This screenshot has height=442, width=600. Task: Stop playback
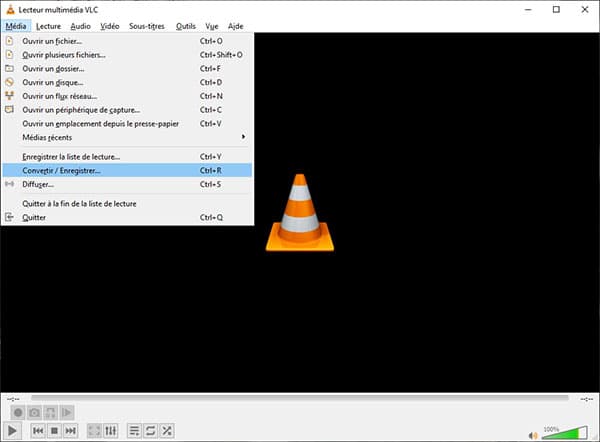click(54, 431)
